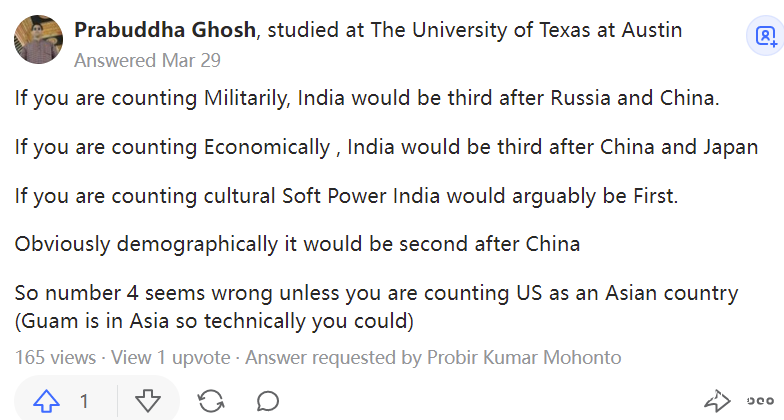The height and width of the screenshot is (420, 784).
Task: Click the sentence about counting Economically
Action: click(x=386, y=148)
